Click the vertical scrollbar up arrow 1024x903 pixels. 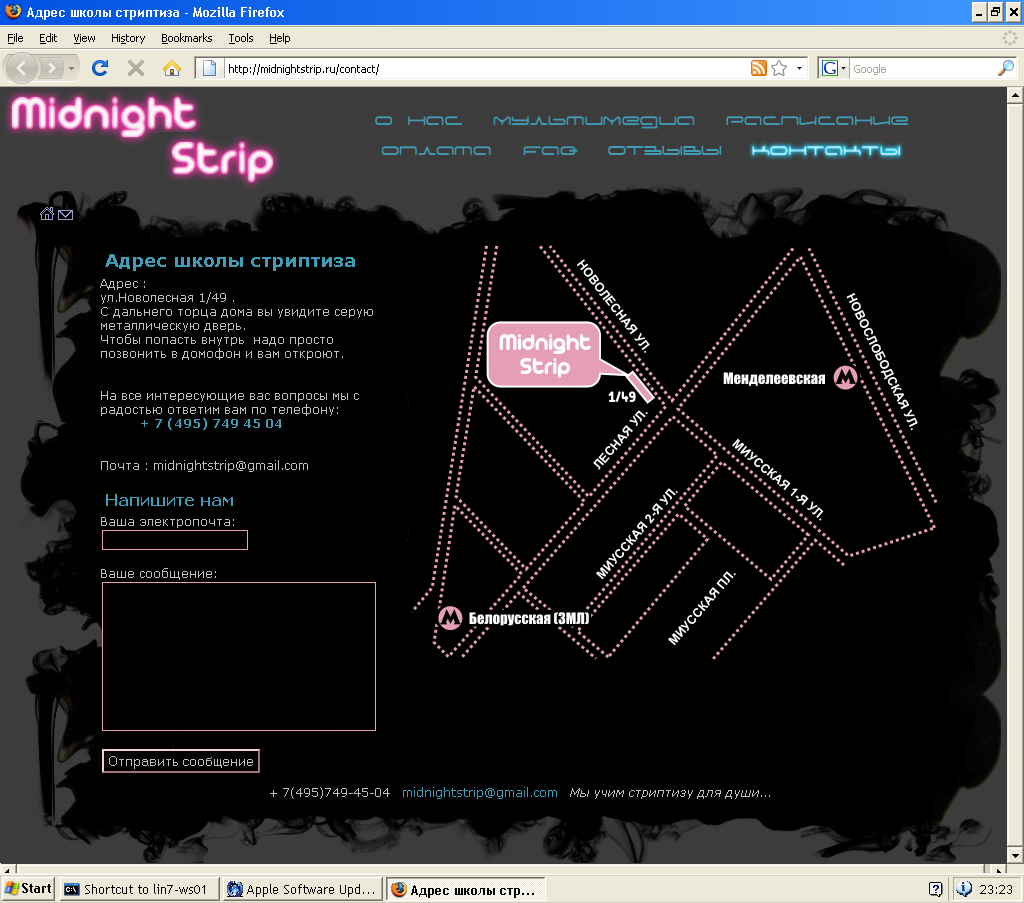click(x=1015, y=96)
